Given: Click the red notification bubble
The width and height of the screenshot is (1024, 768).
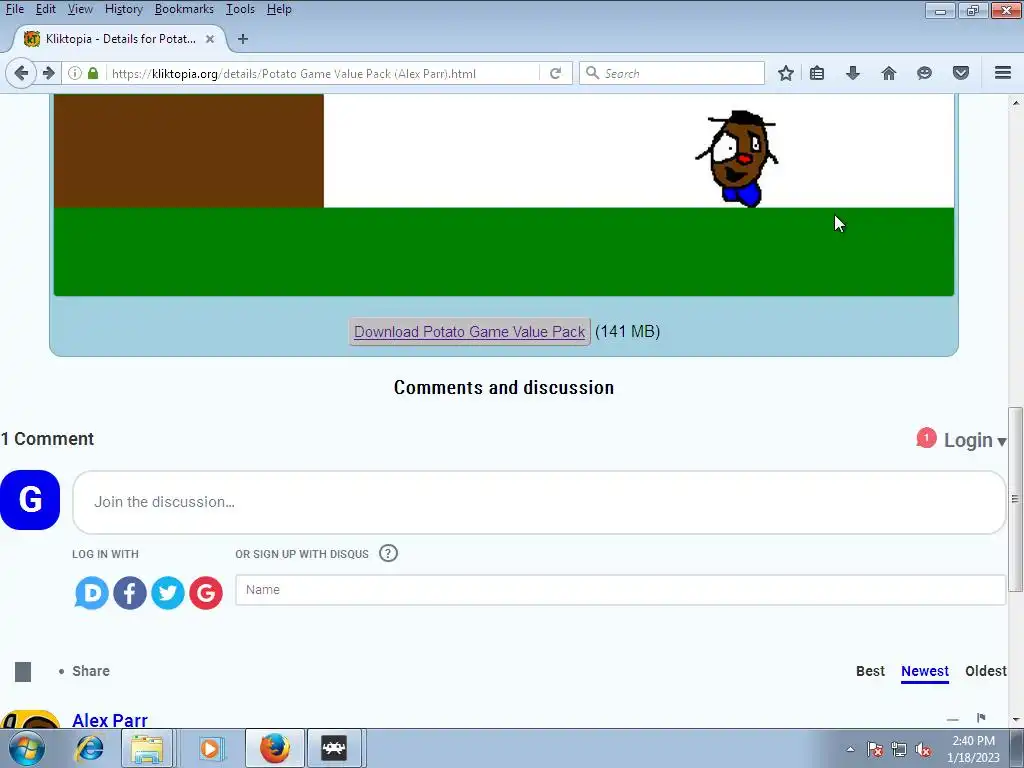Looking at the screenshot, I should pos(926,438).
